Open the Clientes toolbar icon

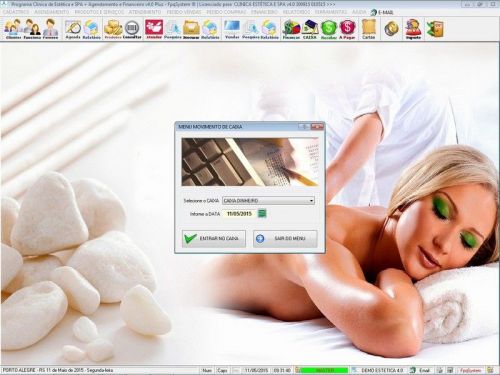coord(13,29)
